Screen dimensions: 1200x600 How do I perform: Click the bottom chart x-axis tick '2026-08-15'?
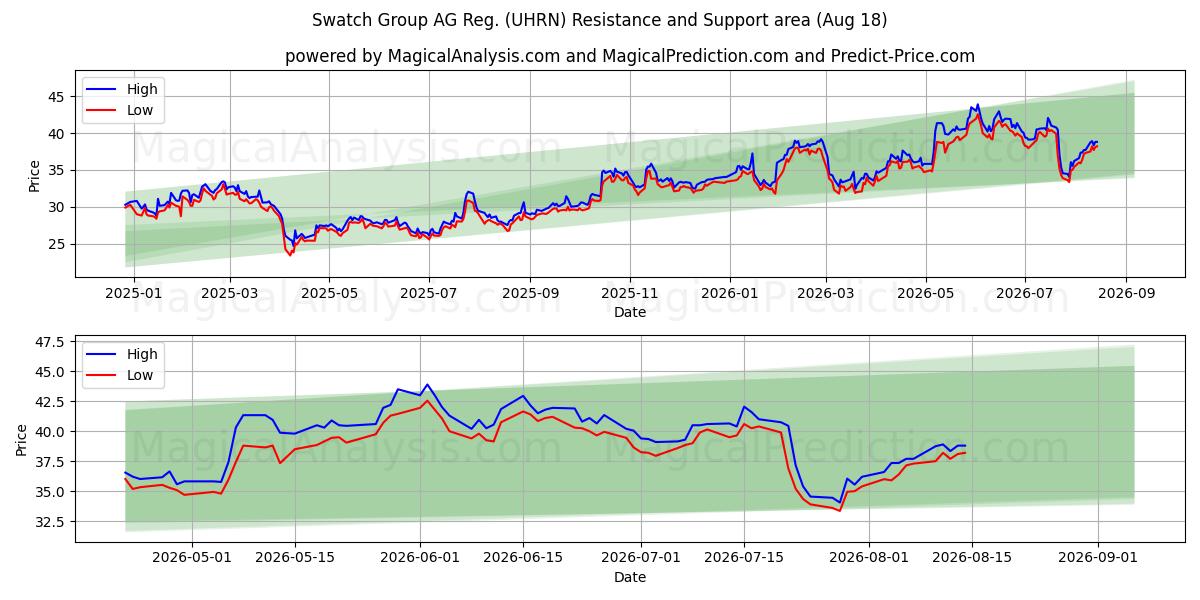(972, 558)
